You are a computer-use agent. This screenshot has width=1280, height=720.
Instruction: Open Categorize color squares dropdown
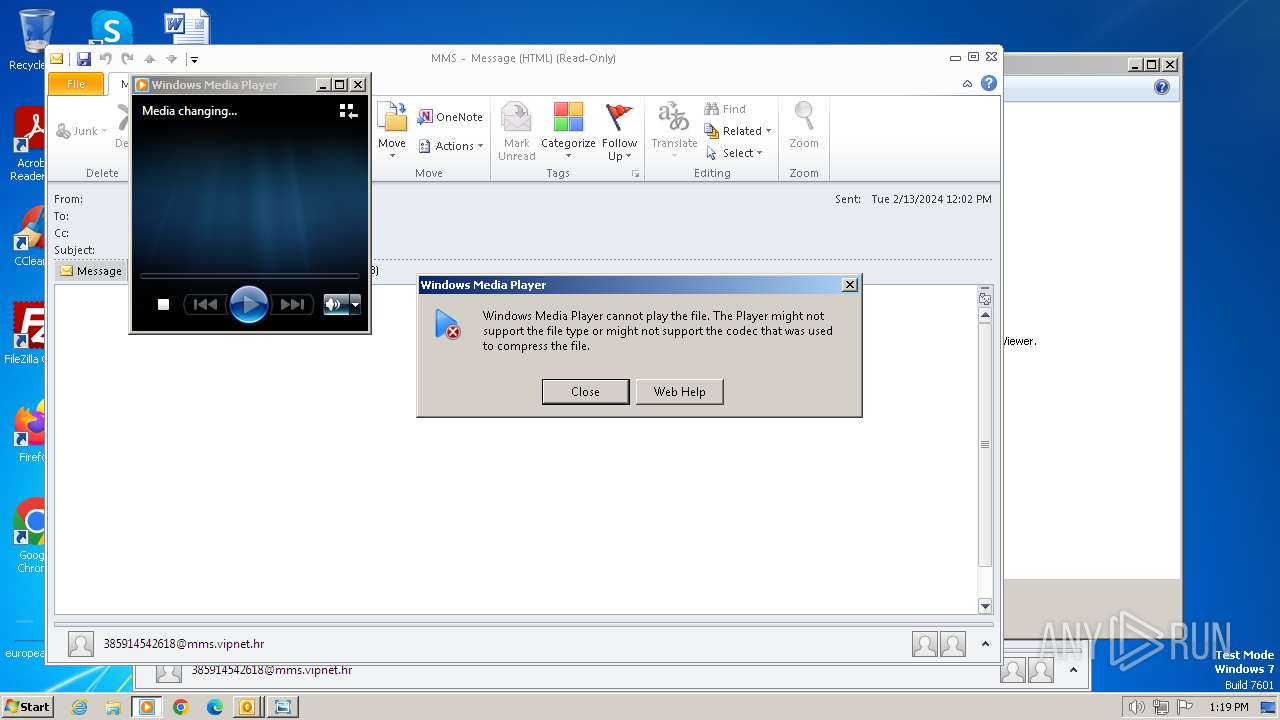(x=568, y=130)
